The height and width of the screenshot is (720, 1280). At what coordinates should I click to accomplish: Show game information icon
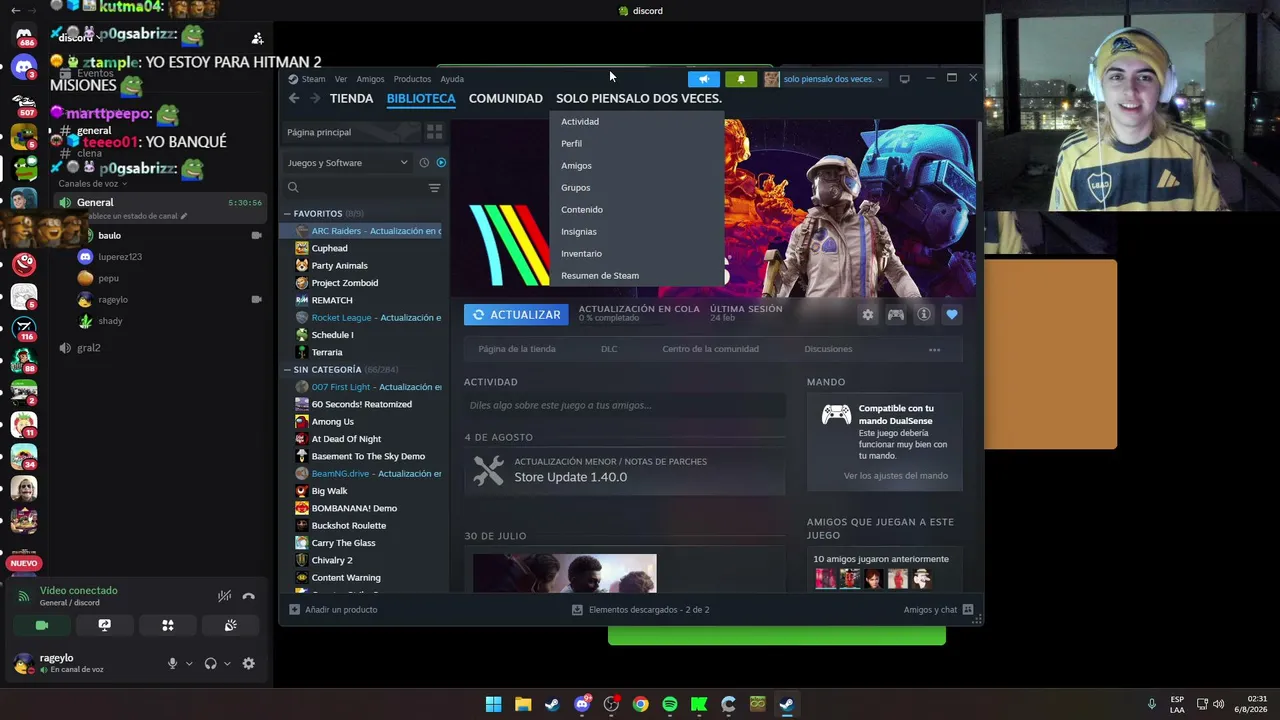click(924, 315)
